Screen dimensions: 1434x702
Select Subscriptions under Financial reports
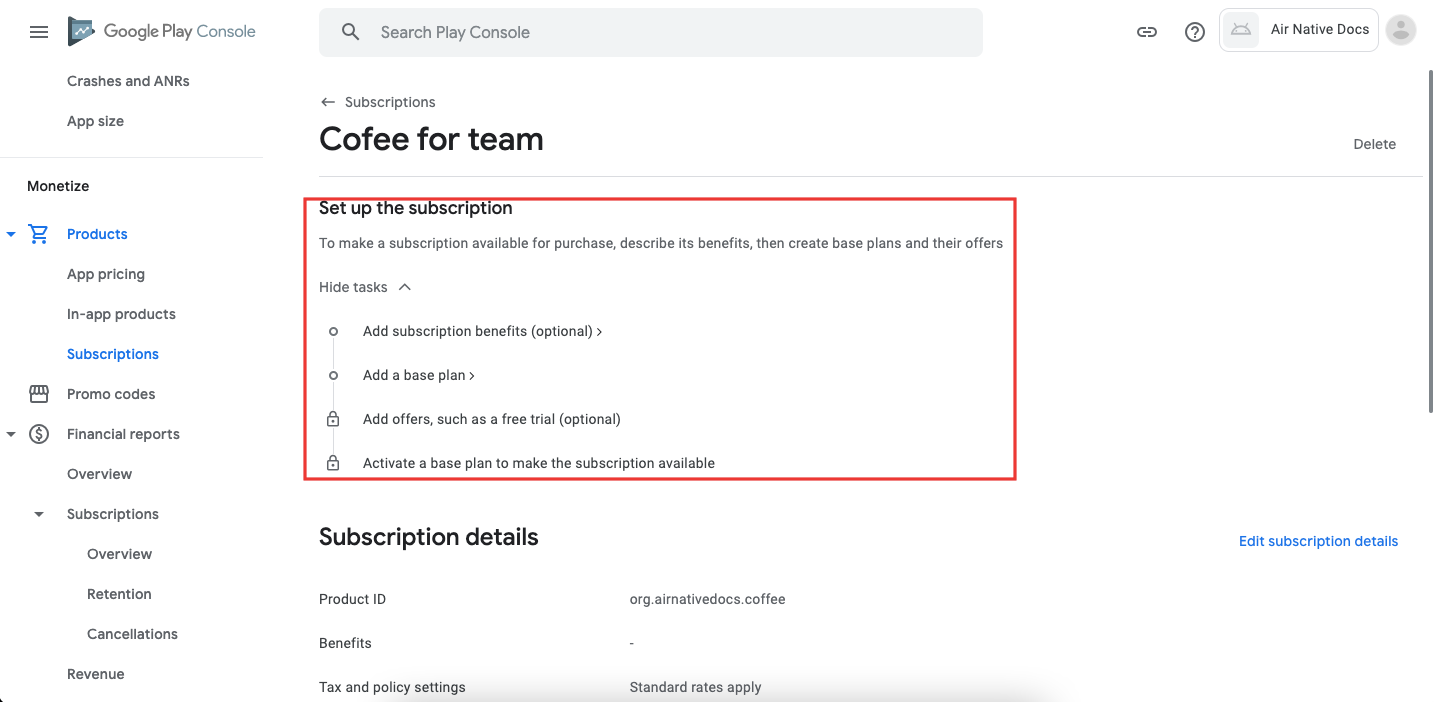(113, 514)
